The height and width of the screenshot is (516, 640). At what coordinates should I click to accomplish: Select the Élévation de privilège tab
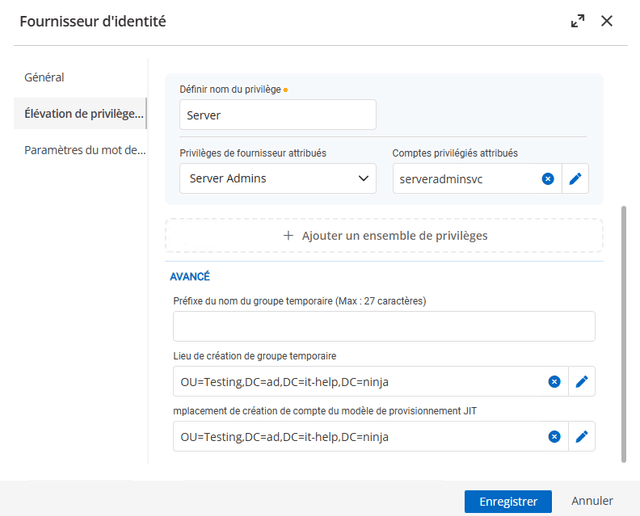pos(84,114)
